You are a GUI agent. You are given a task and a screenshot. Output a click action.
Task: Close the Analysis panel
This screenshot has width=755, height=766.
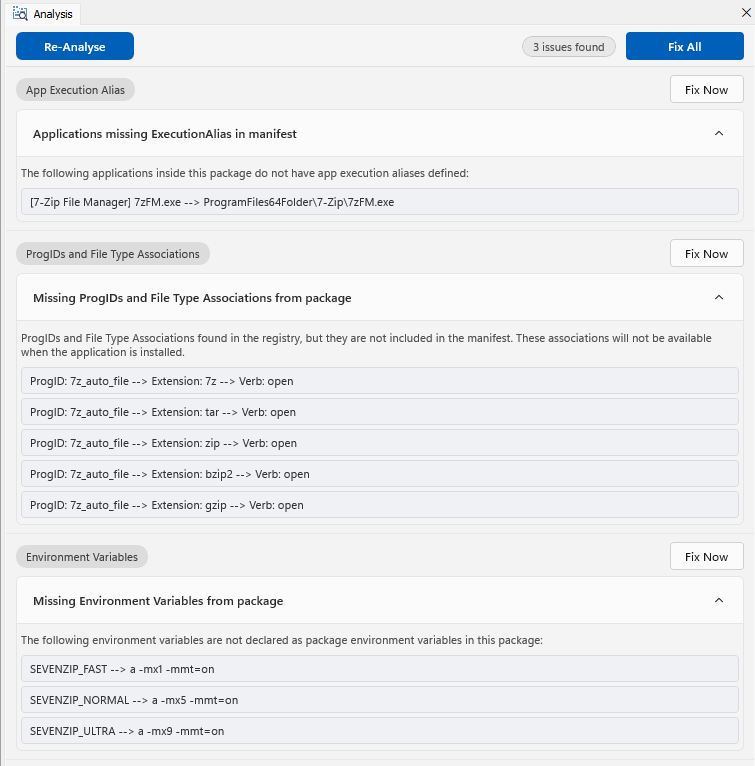pos(746,13)
